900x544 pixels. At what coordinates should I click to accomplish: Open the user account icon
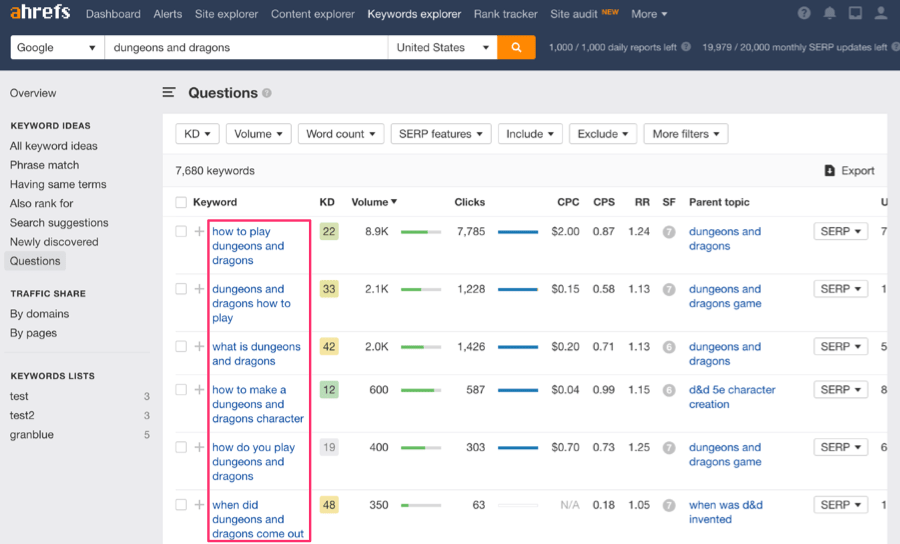pyautogui.click(x=880, y=13)
